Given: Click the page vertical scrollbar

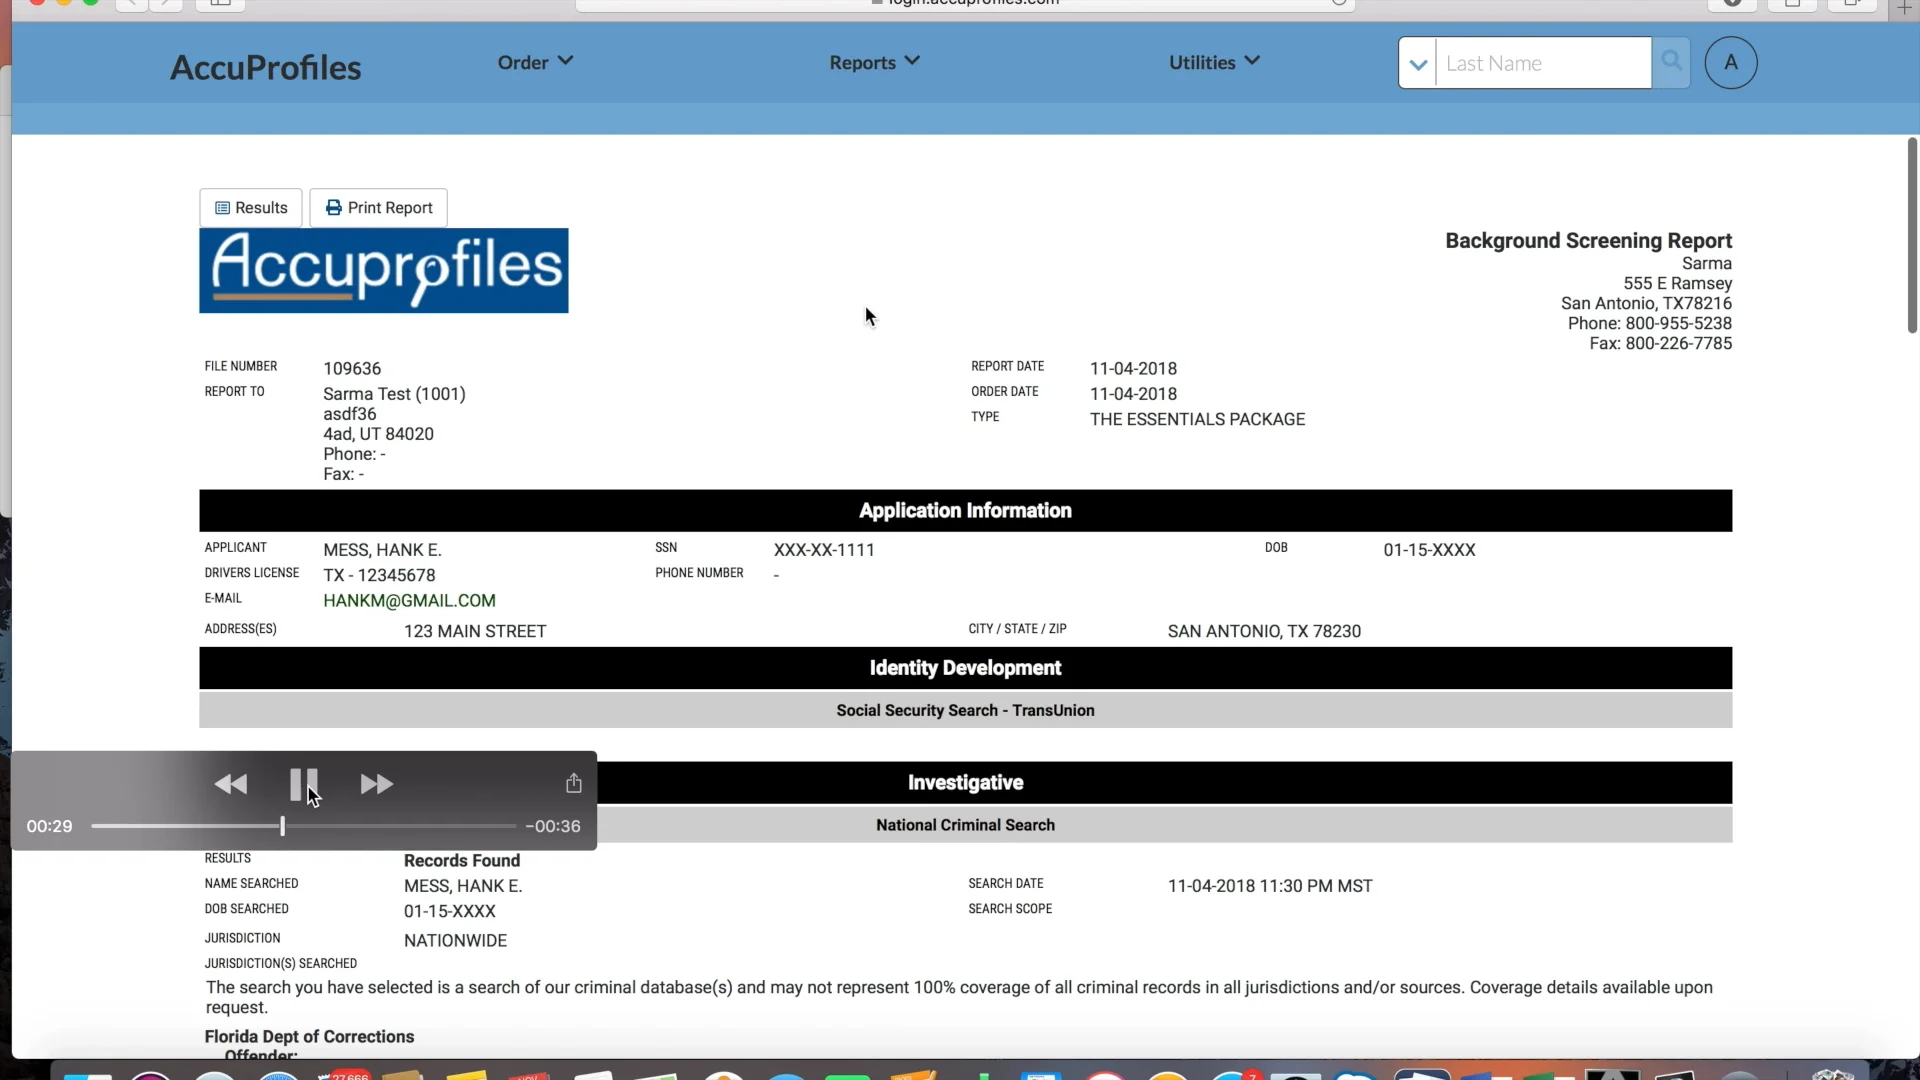Looking at the screenshot, I should pyautogui.click(x=1911, y=237).
